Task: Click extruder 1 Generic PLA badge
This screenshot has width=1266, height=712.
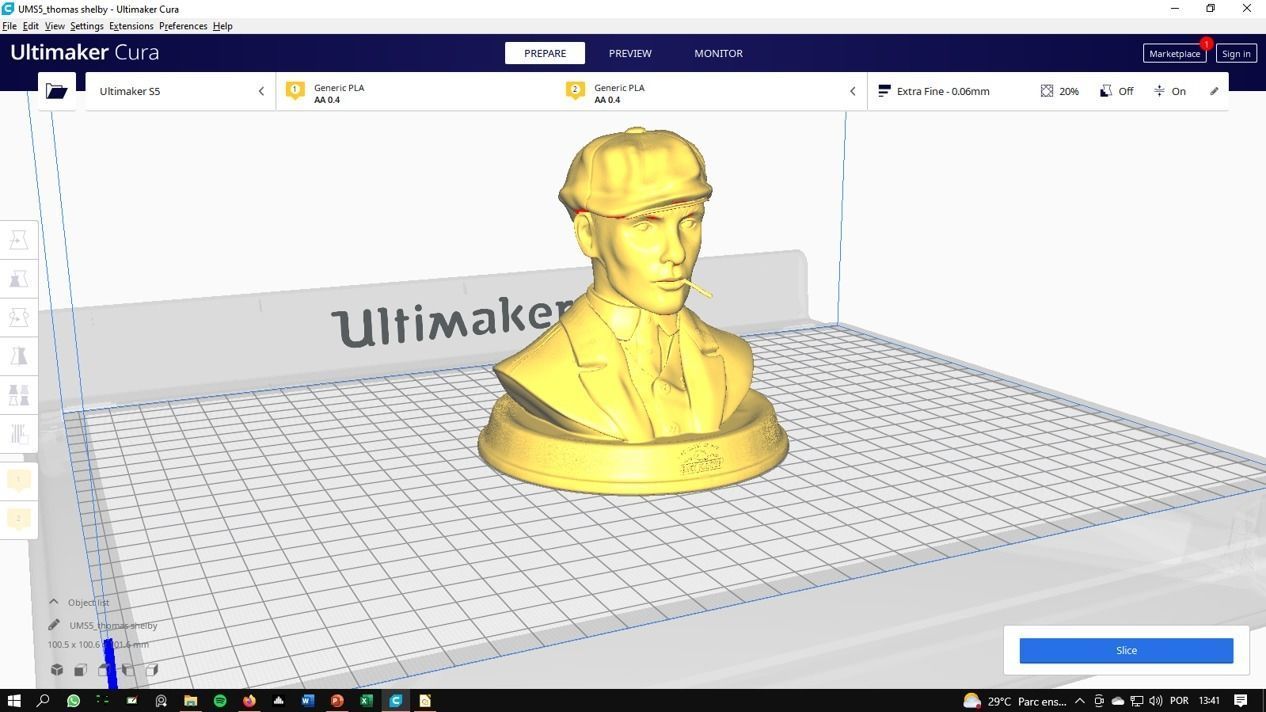Action: 295,91
